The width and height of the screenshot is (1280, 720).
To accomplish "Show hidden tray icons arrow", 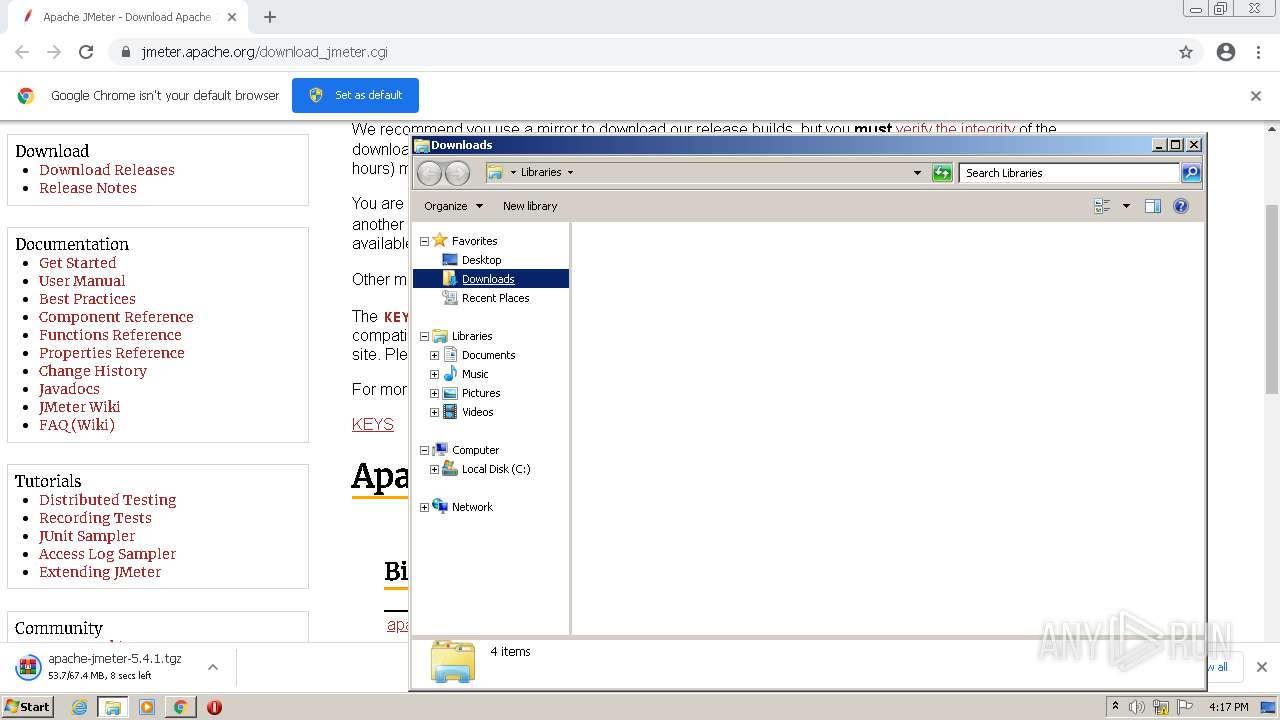I will 1116,707.
